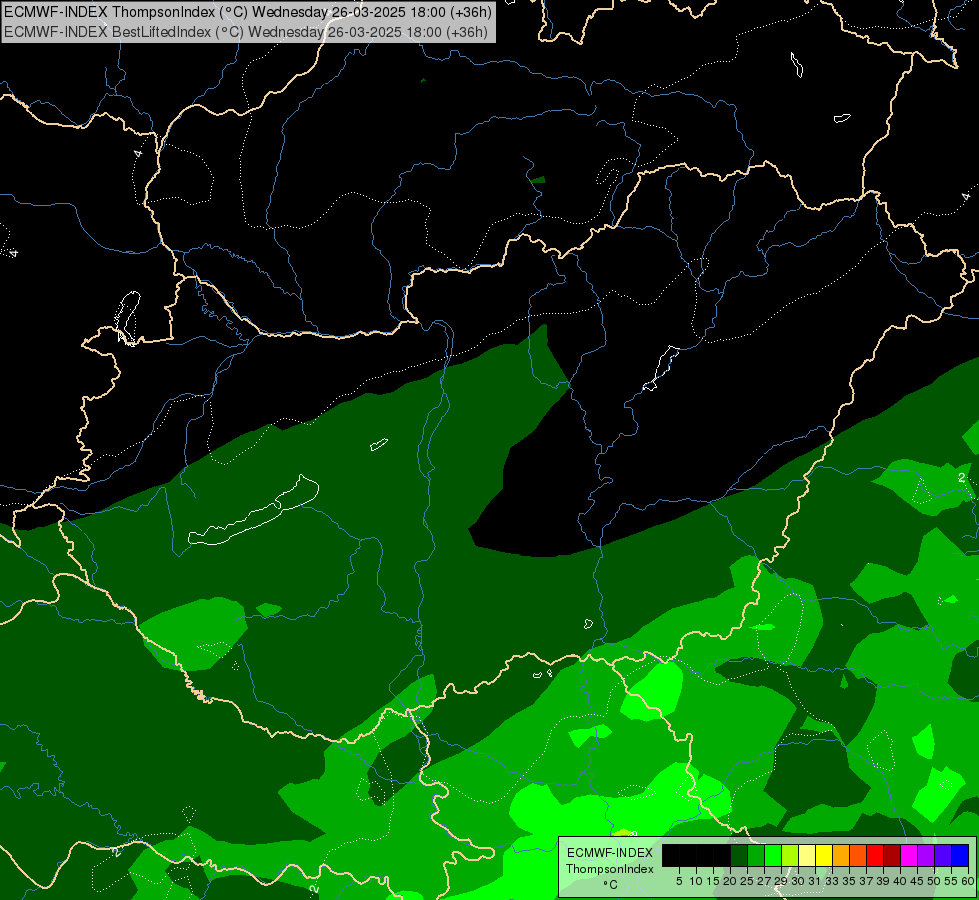Click the BestLiftedIndex title line
979x900 pixels.
[x=246, y=32]
